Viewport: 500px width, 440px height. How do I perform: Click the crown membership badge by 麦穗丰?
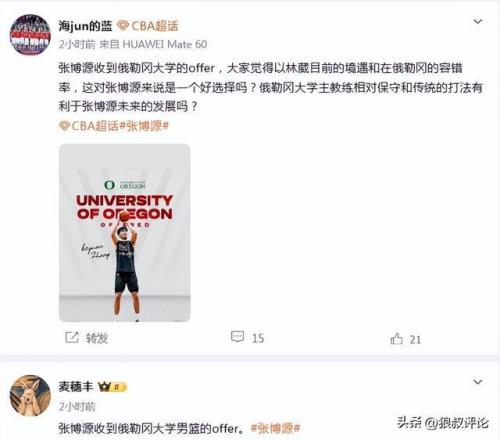pyautogui.click(x=112, y=387)
